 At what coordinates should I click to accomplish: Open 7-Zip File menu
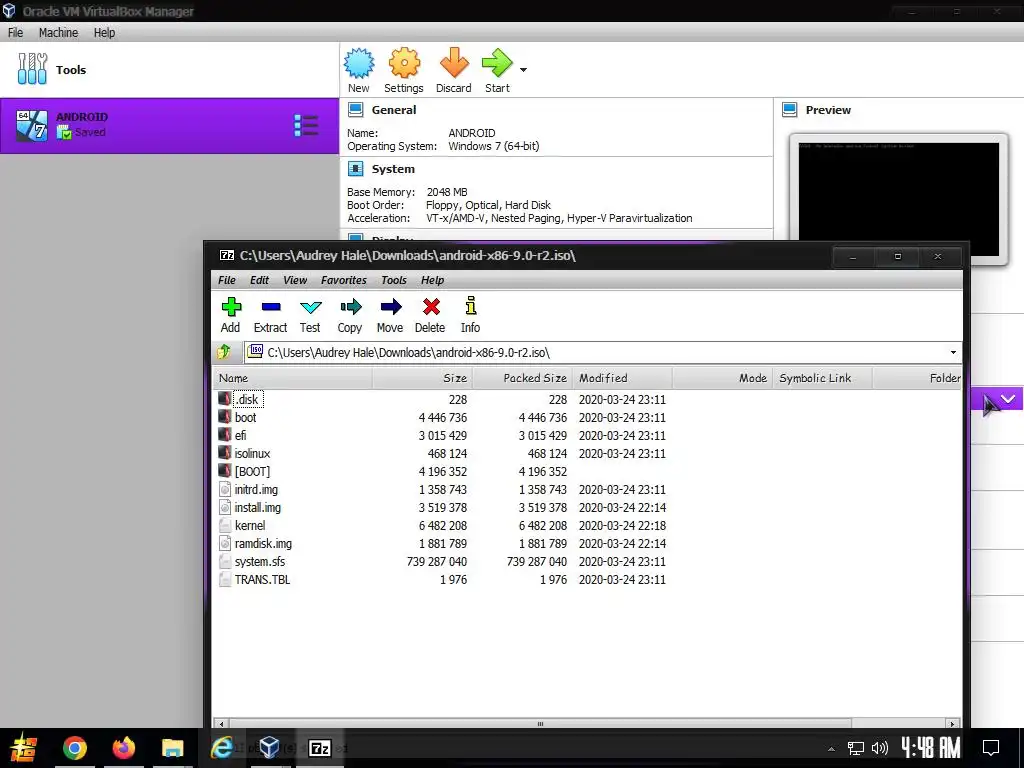tap(227, 280)
